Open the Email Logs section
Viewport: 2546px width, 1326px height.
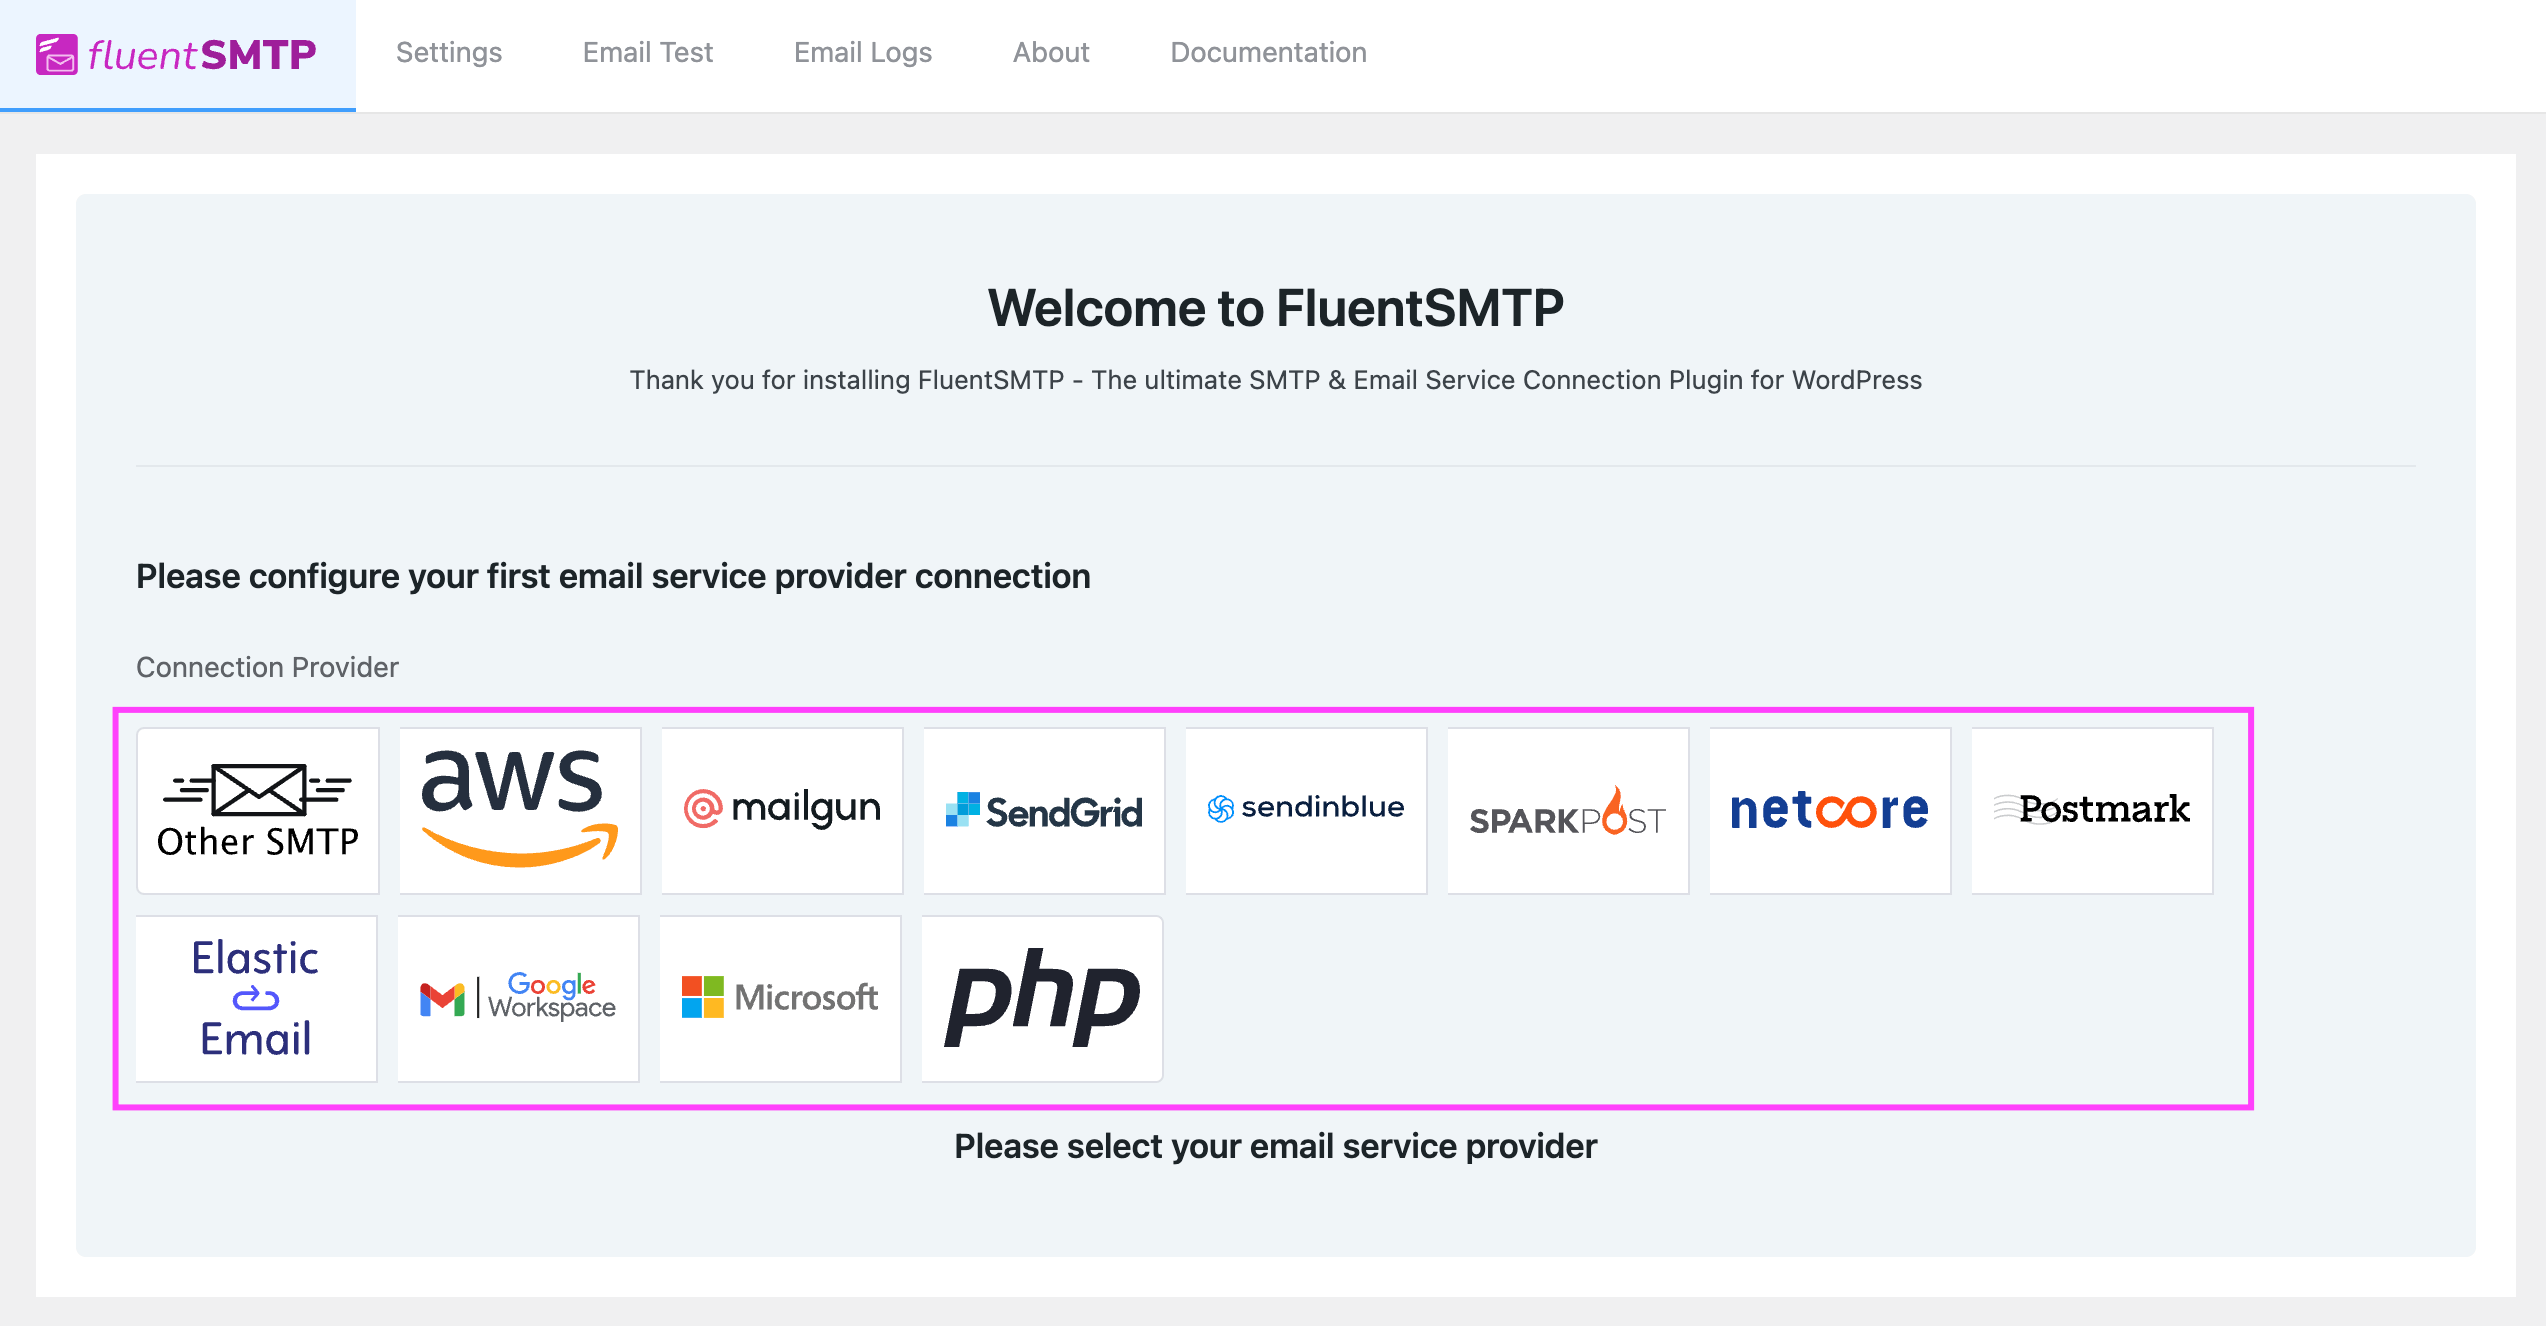tap(862, 52)
